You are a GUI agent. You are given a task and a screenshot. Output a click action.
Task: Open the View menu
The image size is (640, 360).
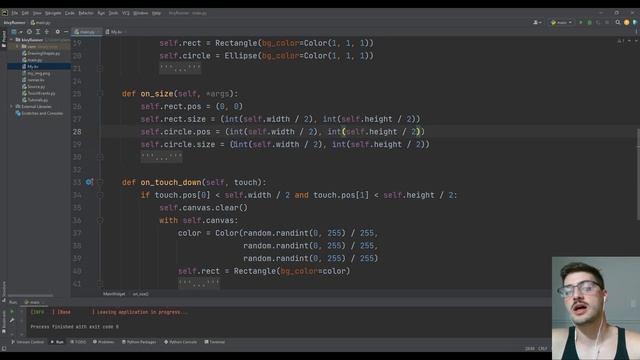(x=37, y=13)
